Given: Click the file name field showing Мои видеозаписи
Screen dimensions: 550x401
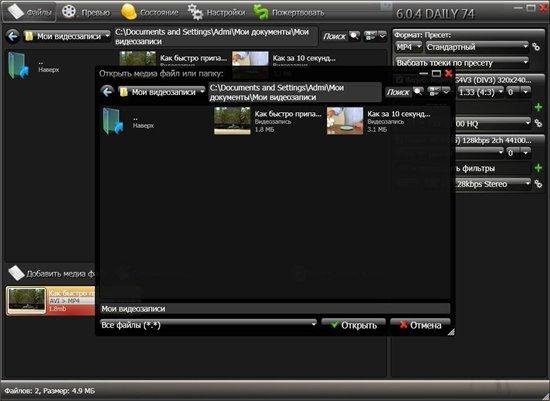Looking at the screenshot, I should coord(275,309).
